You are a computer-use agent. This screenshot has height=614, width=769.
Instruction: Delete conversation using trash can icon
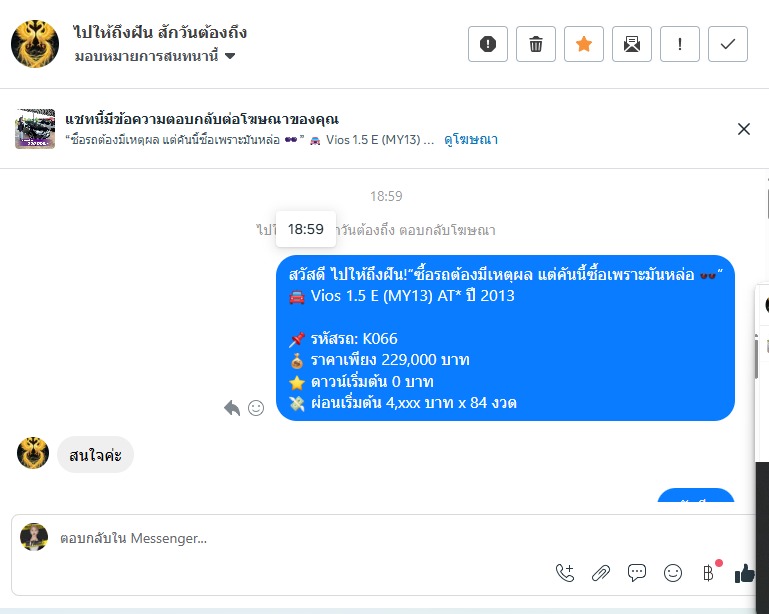point(536,44)
